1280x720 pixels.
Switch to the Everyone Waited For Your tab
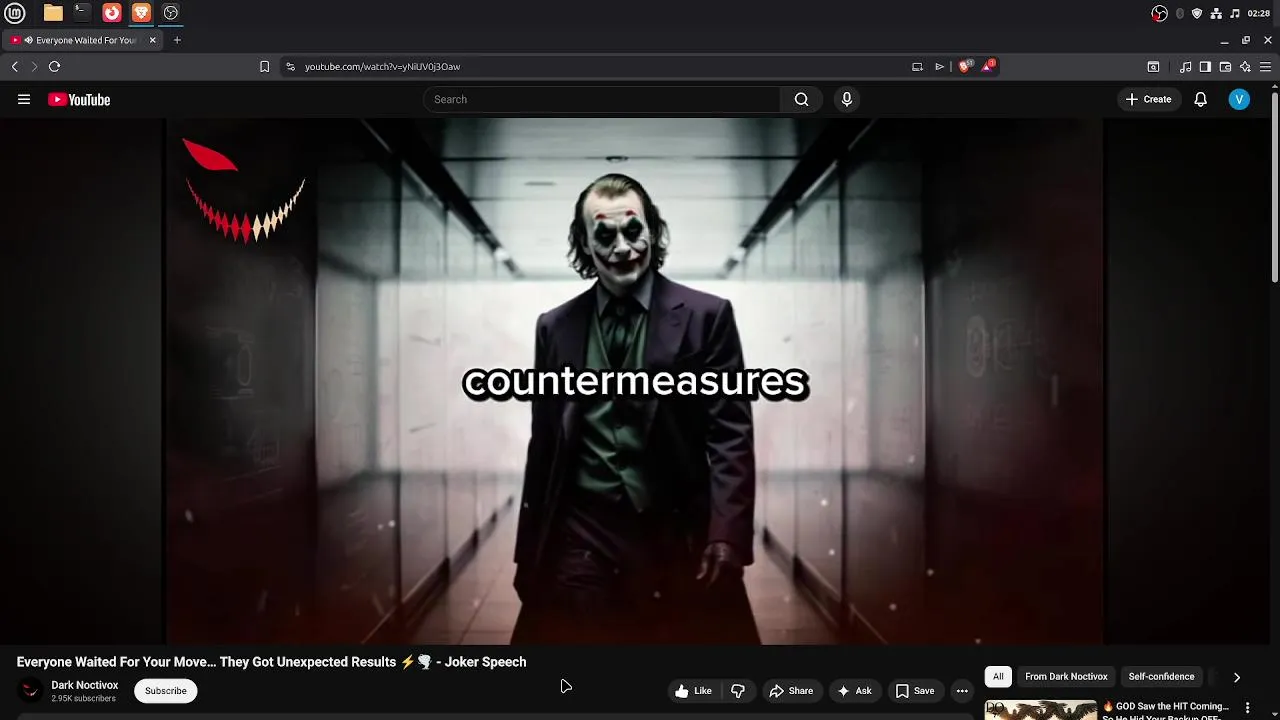[x=85, y=40]
